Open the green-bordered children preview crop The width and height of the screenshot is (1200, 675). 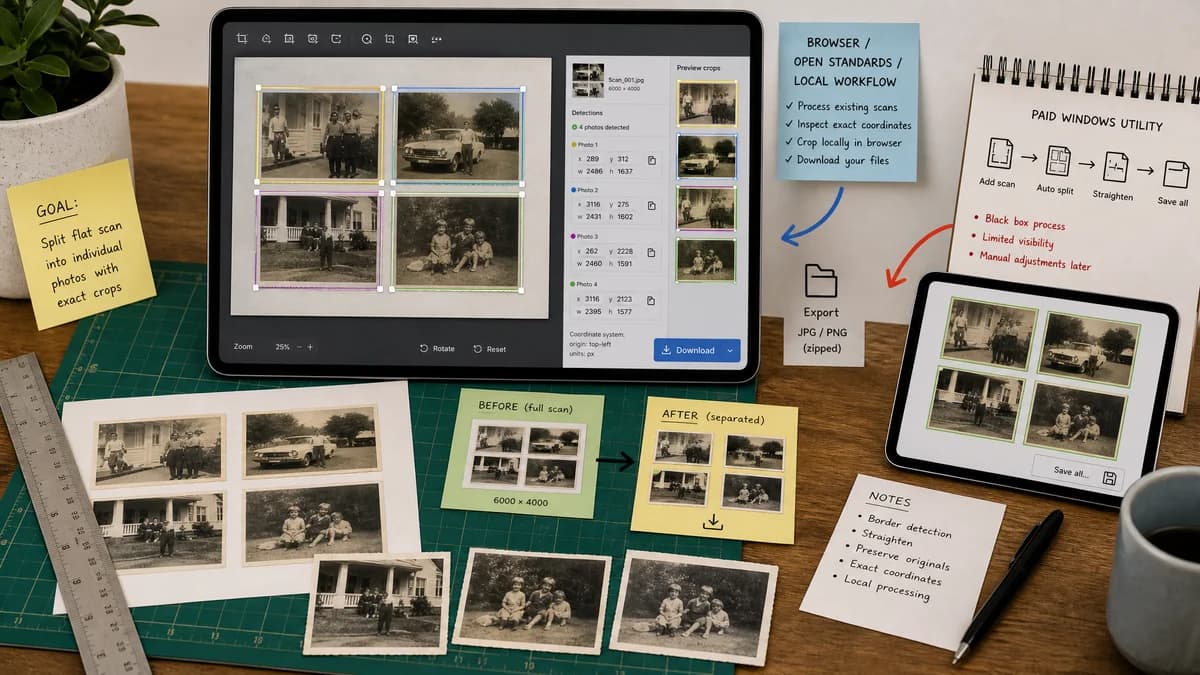tap(707, 260)
